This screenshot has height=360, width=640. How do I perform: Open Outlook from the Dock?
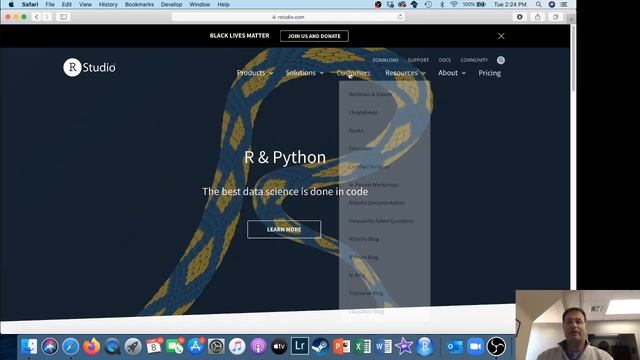[454, 347]
